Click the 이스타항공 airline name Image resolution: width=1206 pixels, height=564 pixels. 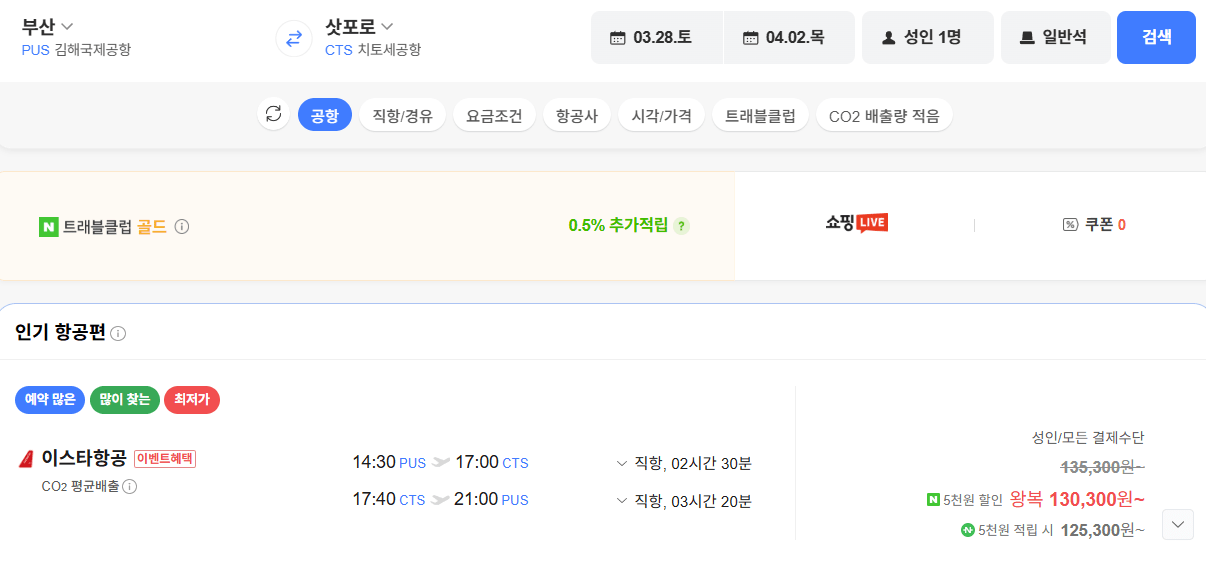pos(84,459)
